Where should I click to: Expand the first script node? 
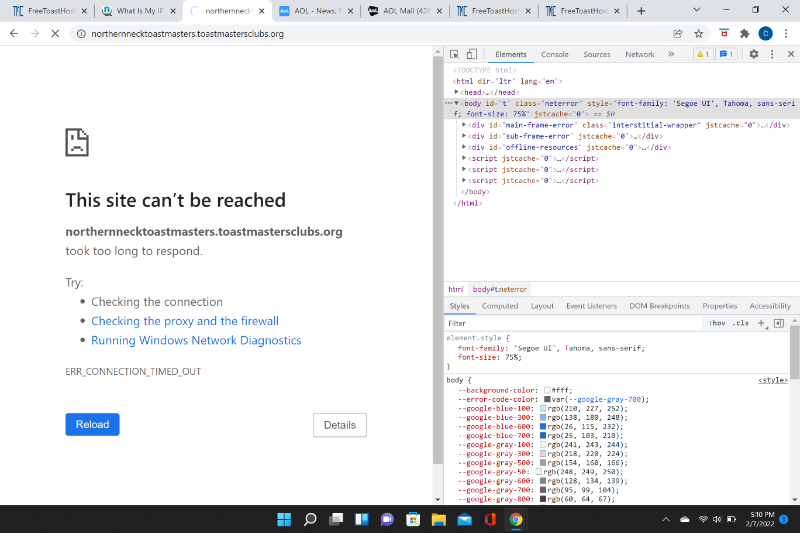point(464,158)
